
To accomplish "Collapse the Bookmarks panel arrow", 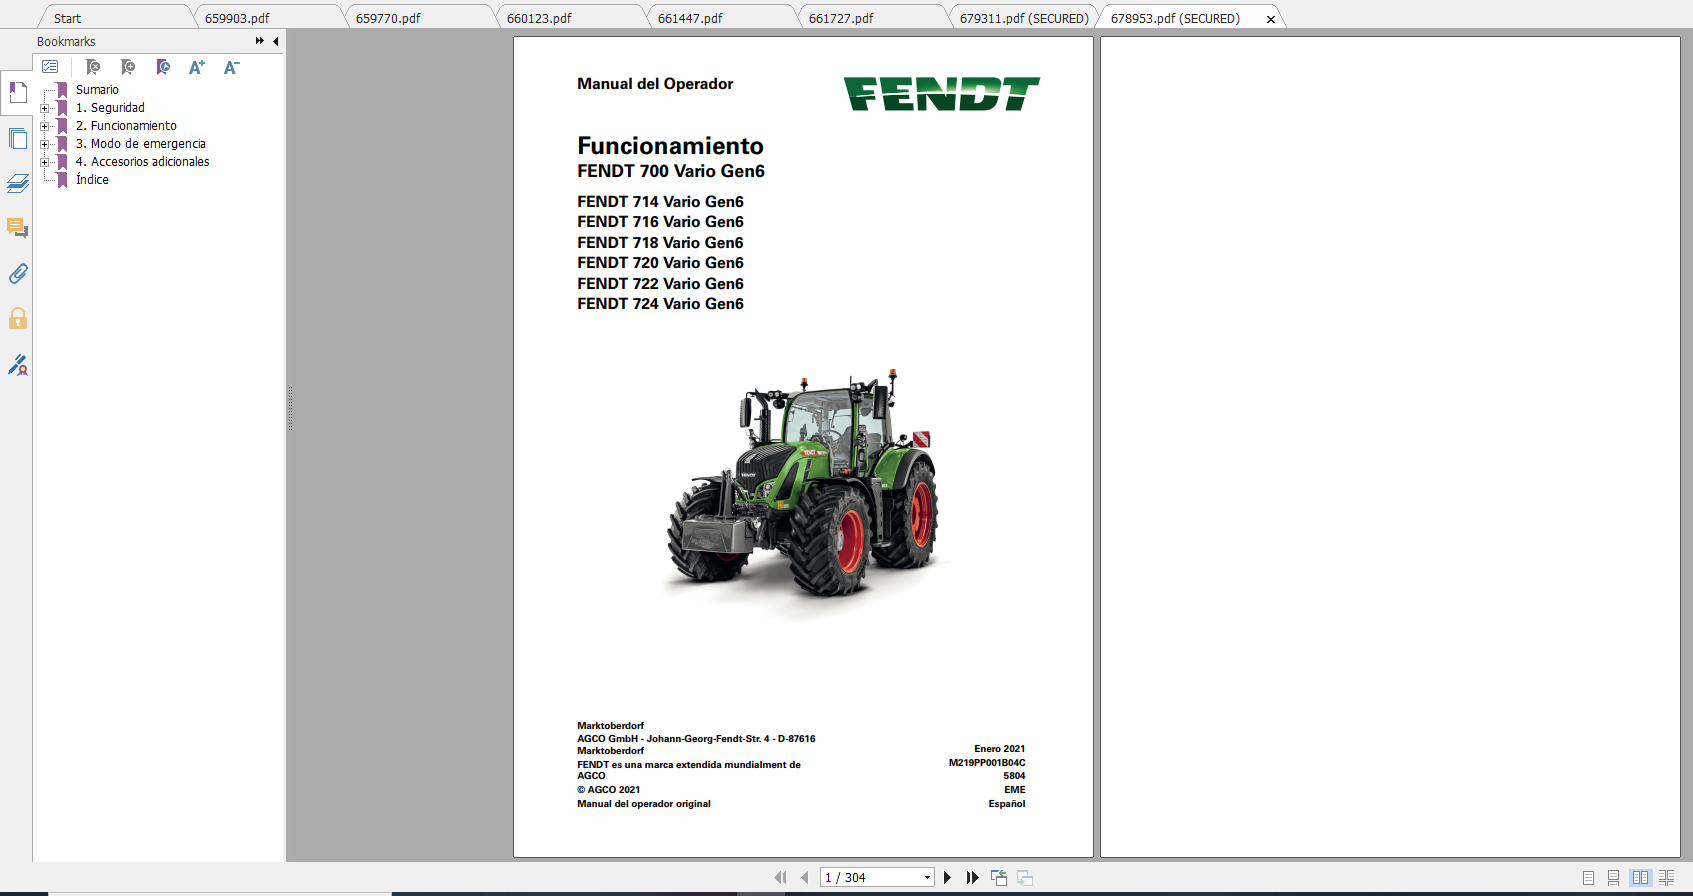I will point(276,41).
